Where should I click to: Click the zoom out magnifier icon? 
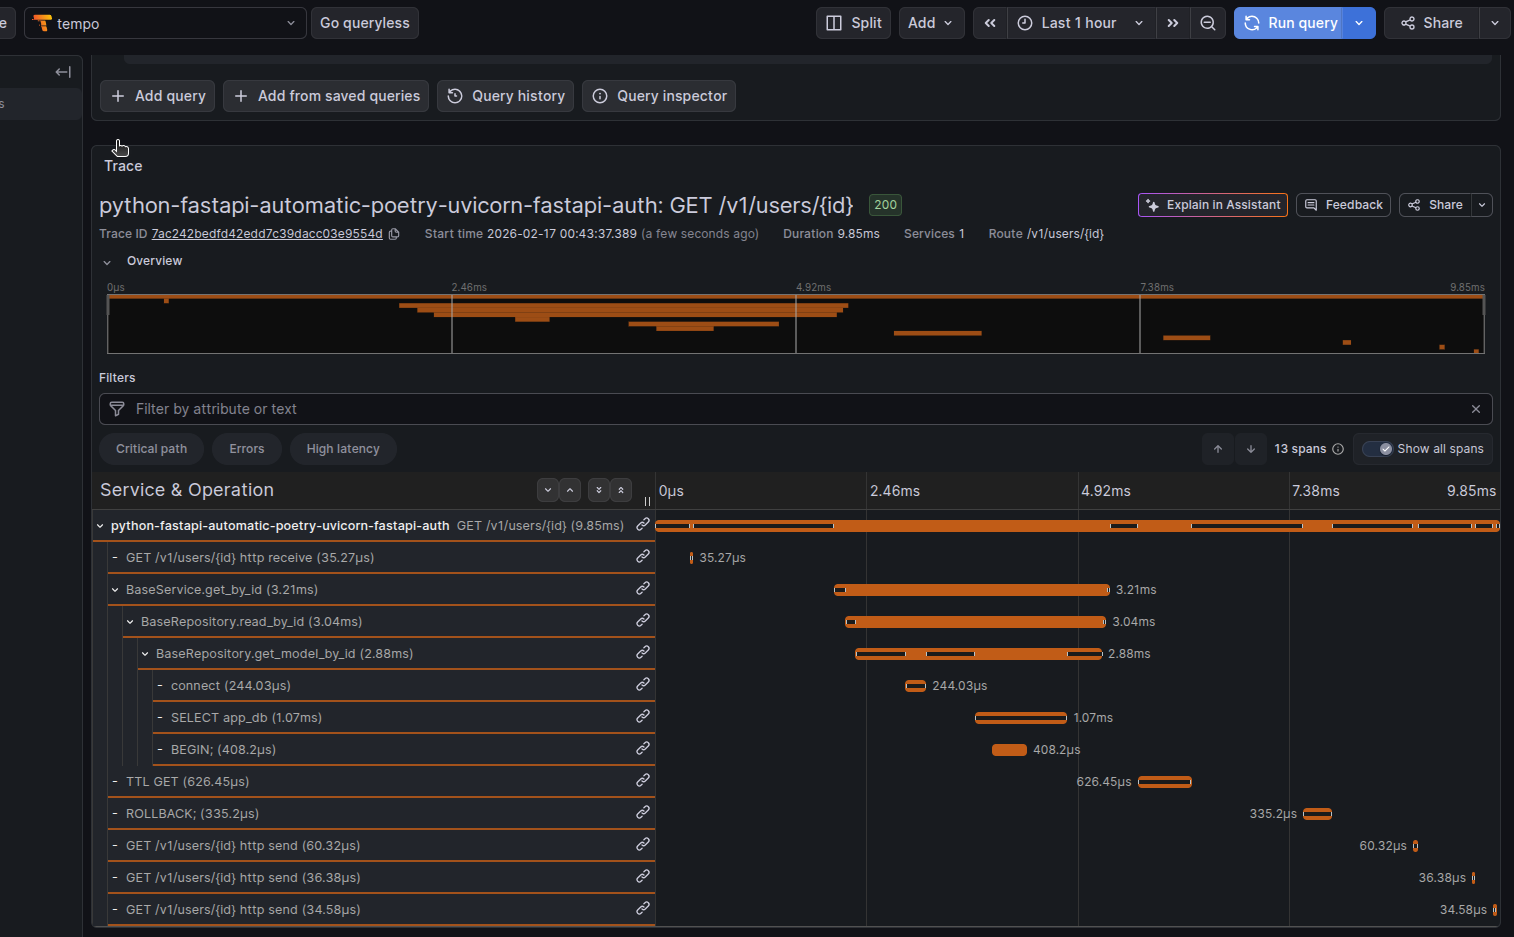[1208, 22]
